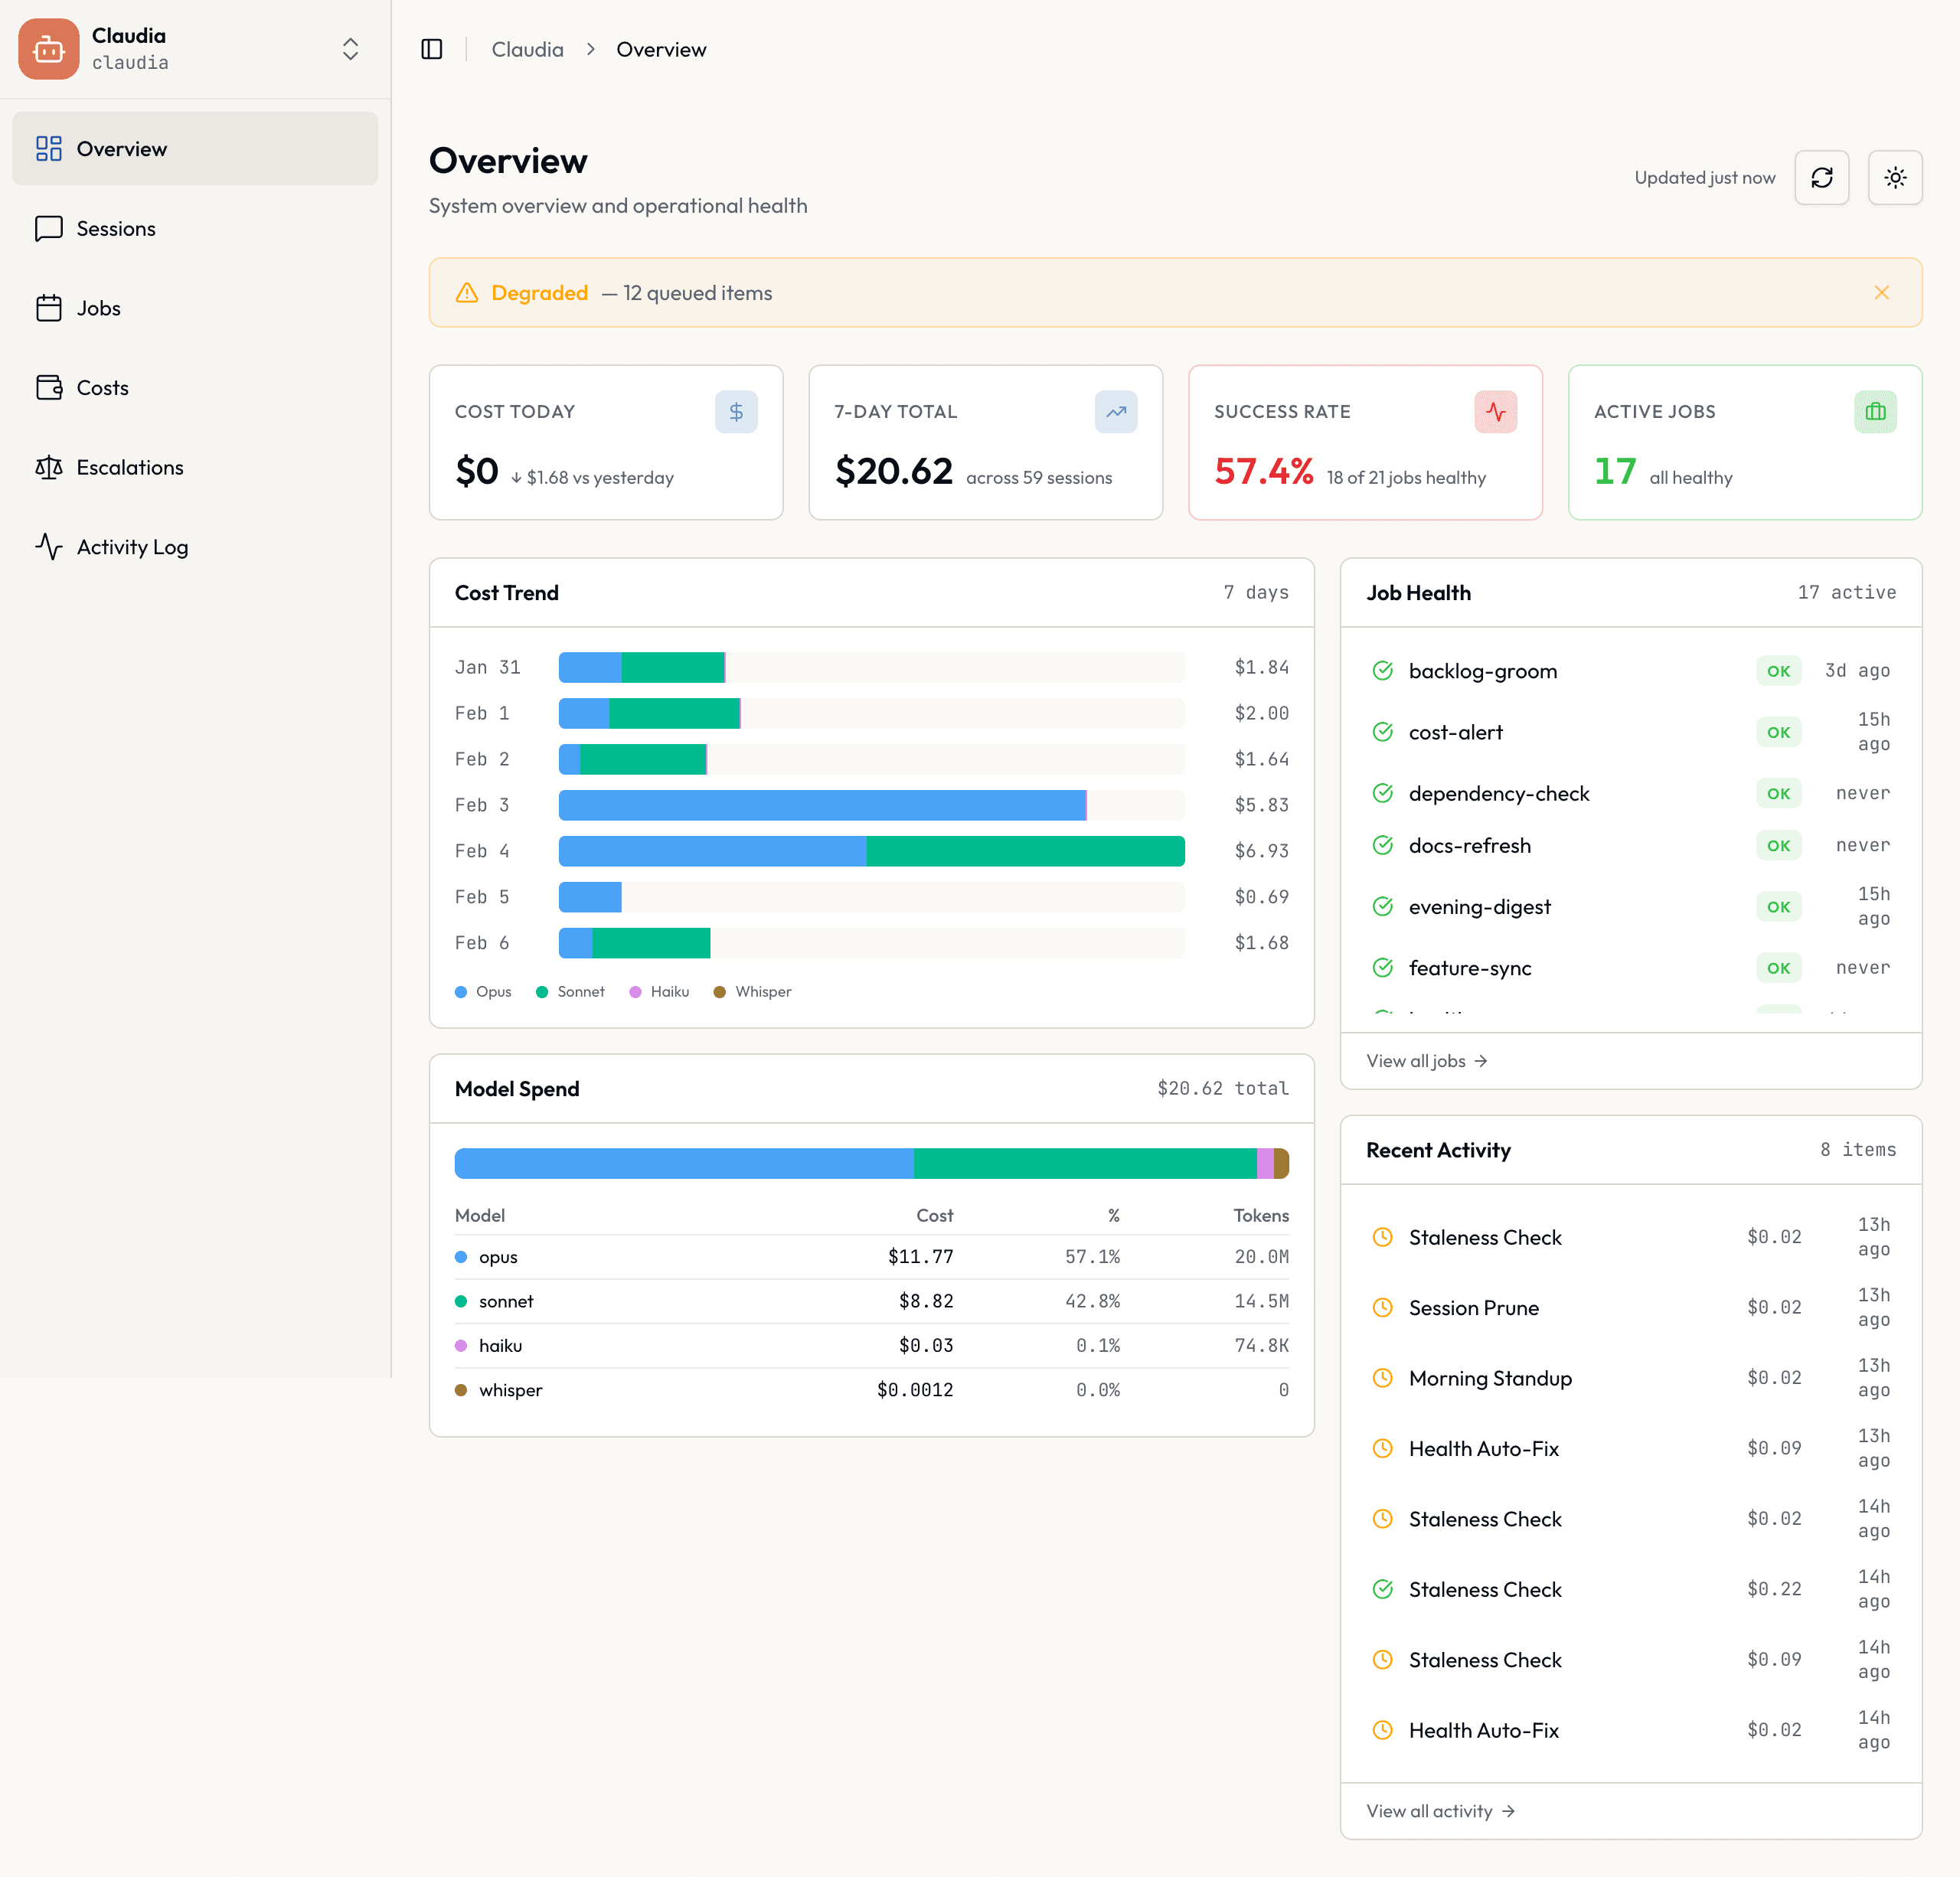Select Overview in the sidebar menu
The height and width of the screenshot is (1877, 1960).
click(121, 148)
